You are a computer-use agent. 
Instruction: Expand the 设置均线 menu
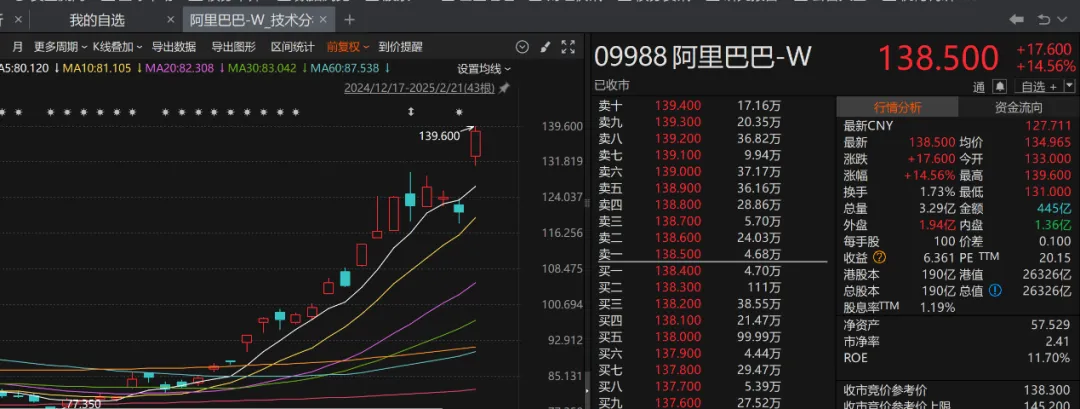[x=485, y=69]
